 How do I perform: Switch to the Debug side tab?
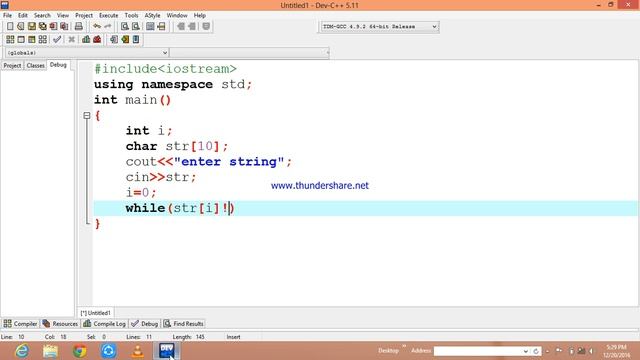tap(58, 65)
